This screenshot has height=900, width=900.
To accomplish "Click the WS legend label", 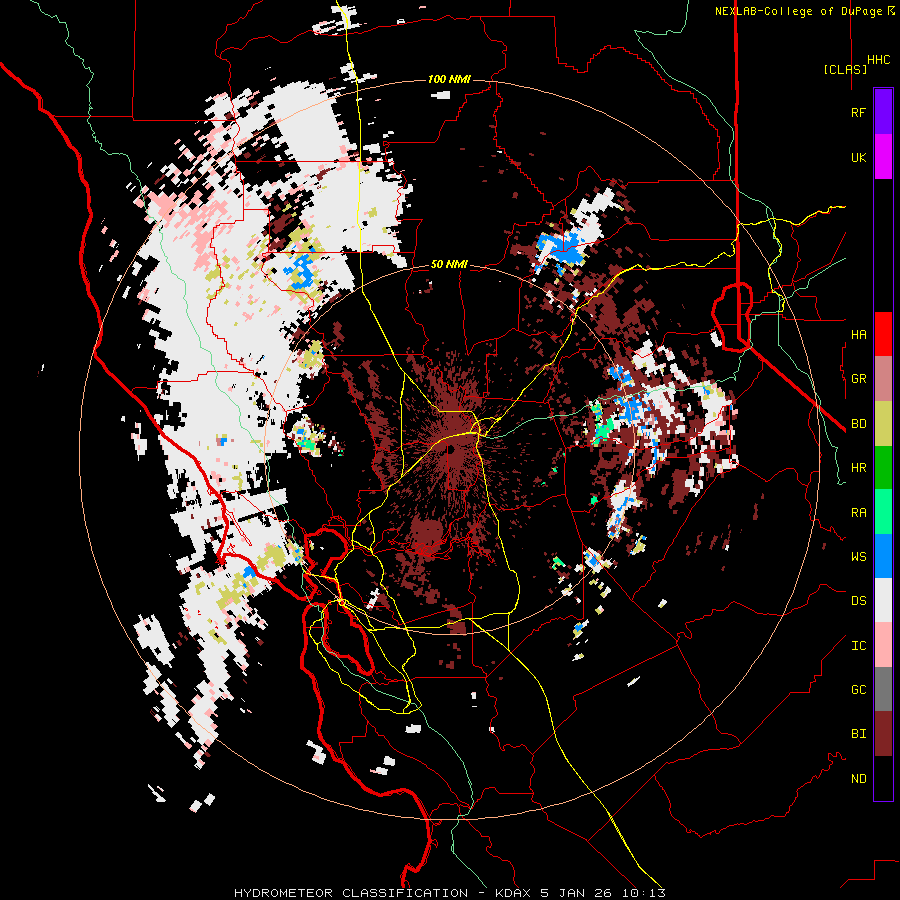I will click(x=858, y=557).
